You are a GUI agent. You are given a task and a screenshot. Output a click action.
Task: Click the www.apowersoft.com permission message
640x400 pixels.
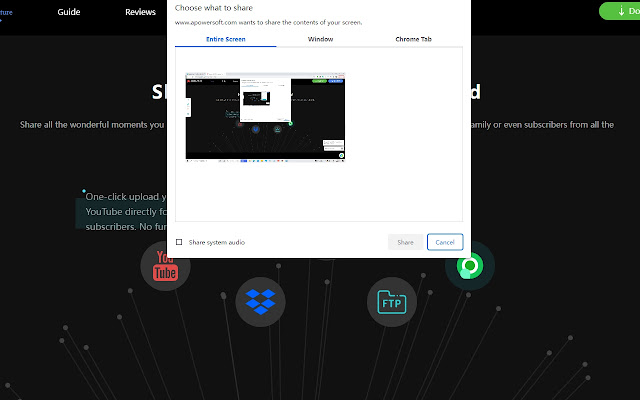coord(268,22)
